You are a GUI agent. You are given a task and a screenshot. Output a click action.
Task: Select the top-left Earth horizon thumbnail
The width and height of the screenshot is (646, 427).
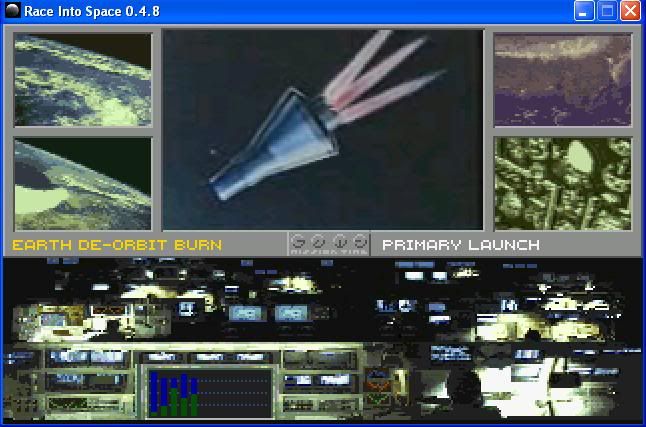click(83, 80)
